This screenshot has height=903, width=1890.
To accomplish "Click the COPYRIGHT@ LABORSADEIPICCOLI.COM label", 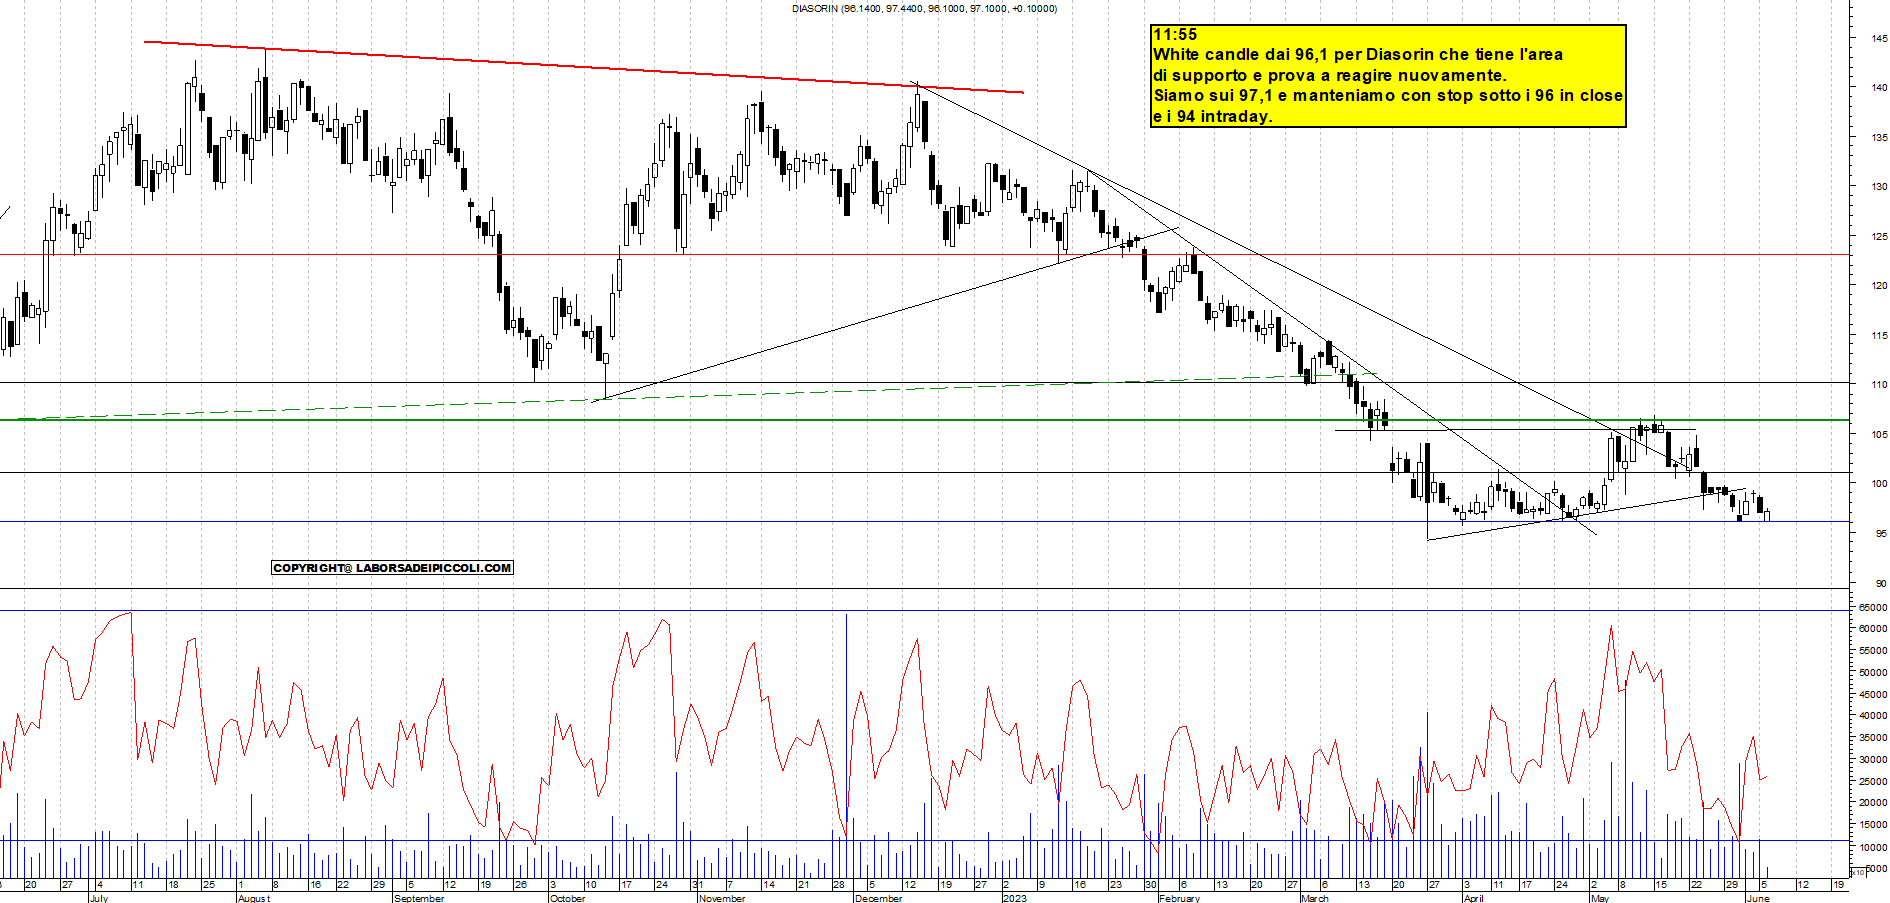I will click(x=392, y=568).
